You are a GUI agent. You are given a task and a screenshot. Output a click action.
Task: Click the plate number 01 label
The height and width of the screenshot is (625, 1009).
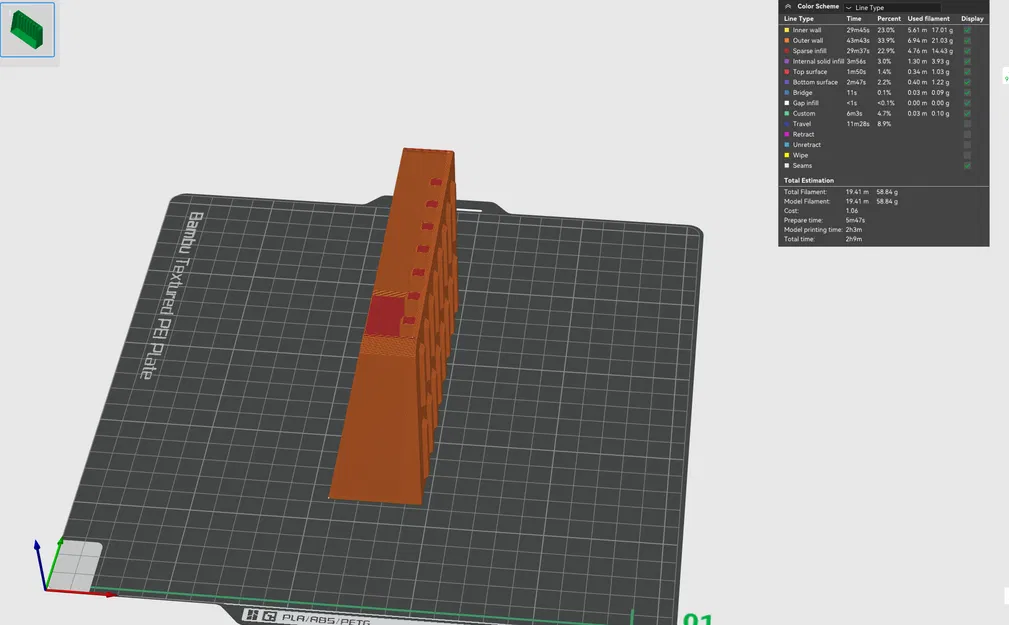pos(698,619)
